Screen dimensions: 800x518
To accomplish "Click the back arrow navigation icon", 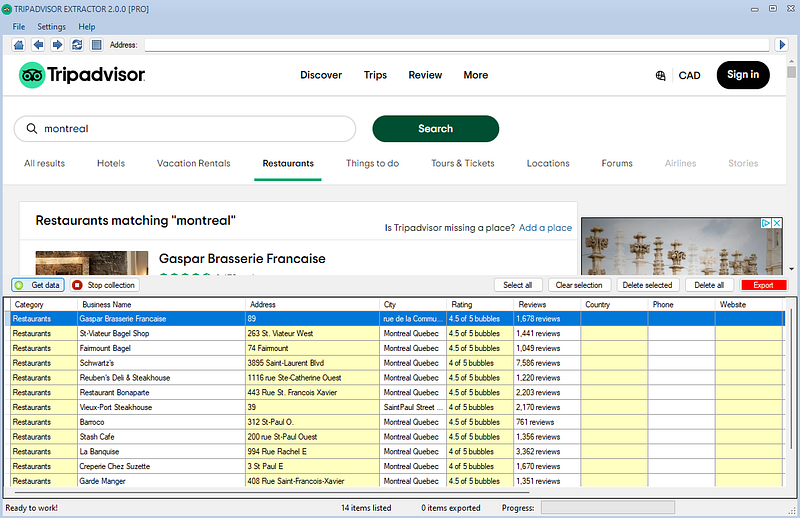I will click(38, 45).
